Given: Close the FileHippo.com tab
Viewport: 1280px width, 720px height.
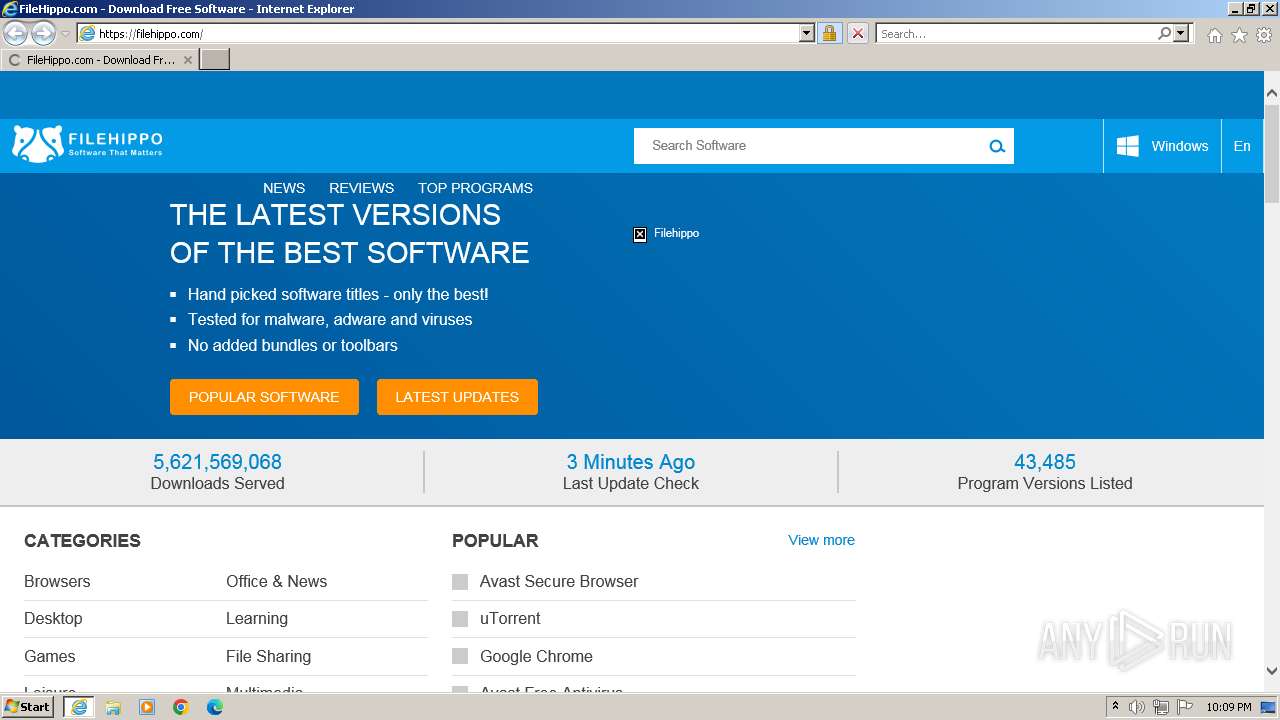Looking at the screenshot, I should pyautogui.click(x=187, y=60).
